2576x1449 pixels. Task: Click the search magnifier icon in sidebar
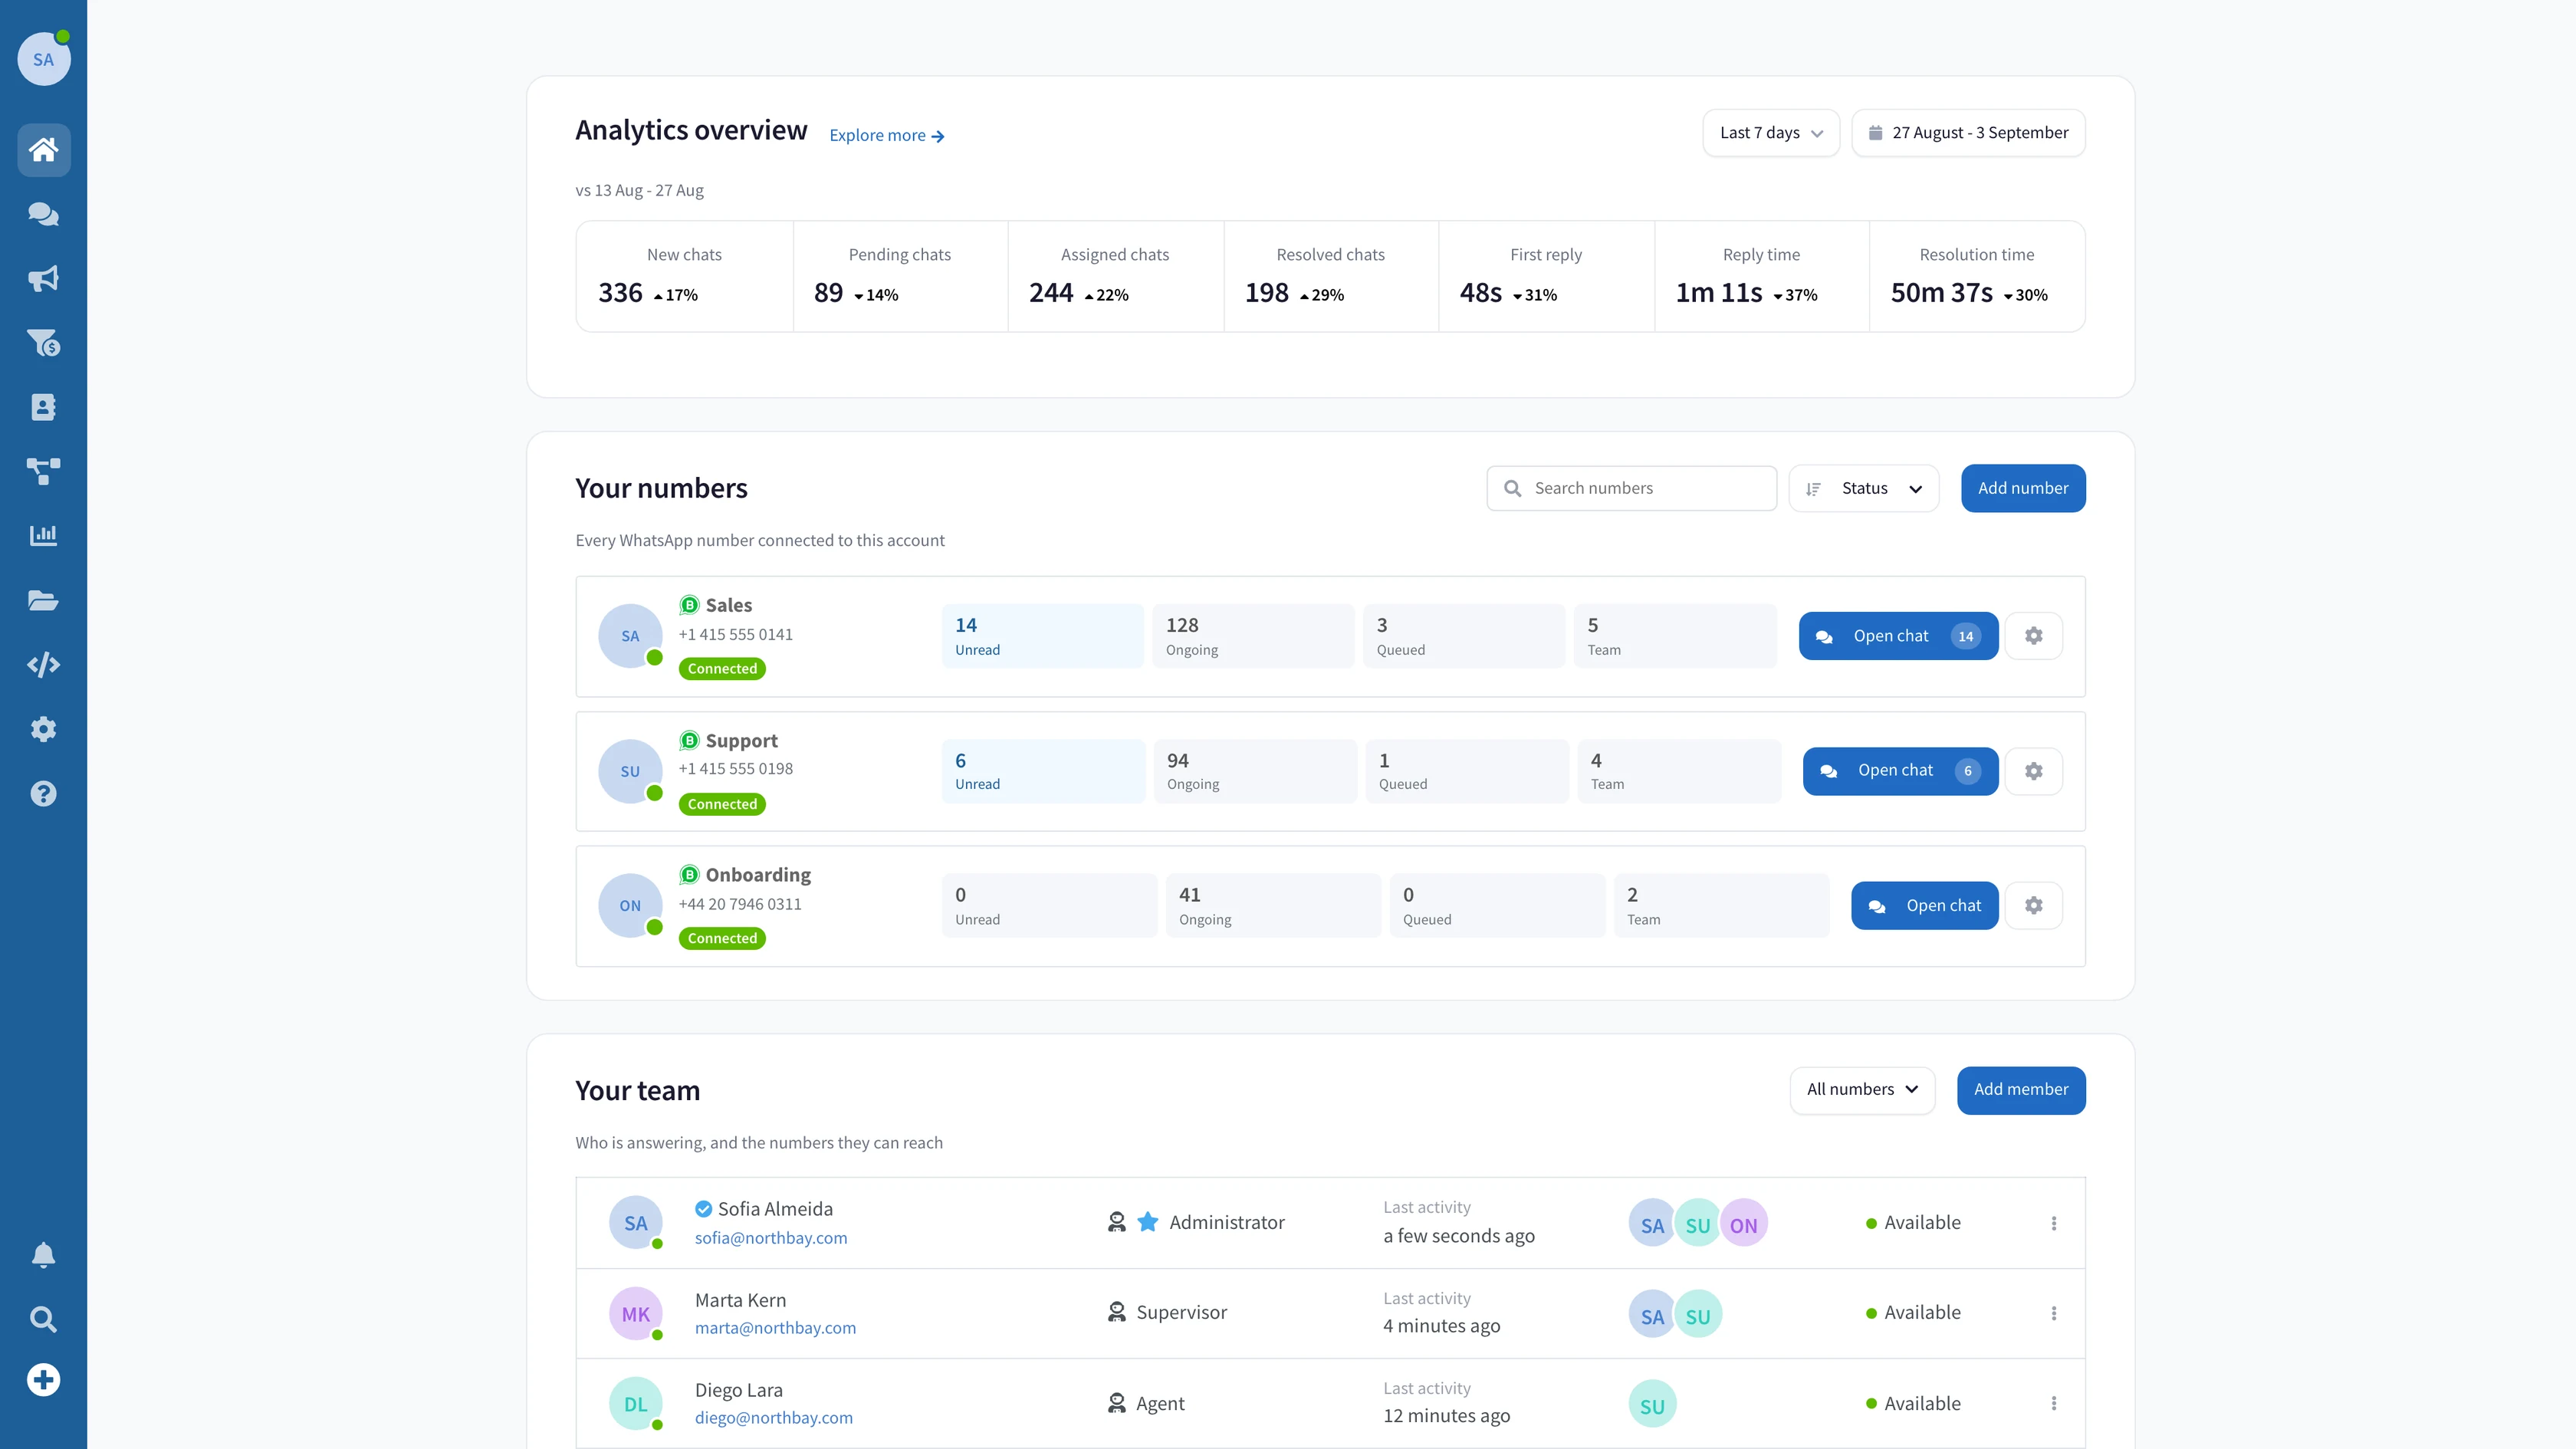(x=43, y=1319)
